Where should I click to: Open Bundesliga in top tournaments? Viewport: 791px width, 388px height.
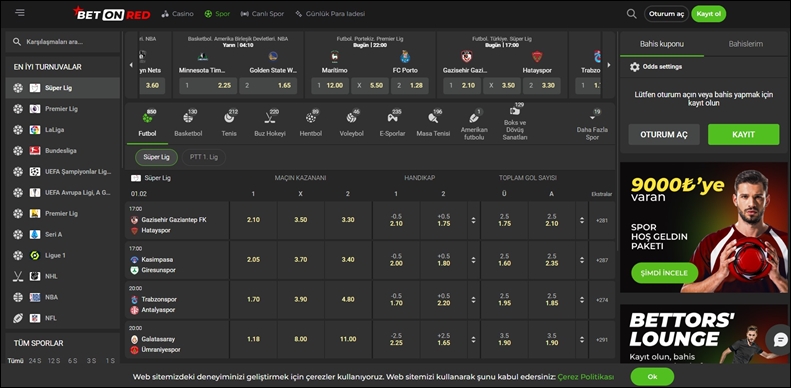63,150
